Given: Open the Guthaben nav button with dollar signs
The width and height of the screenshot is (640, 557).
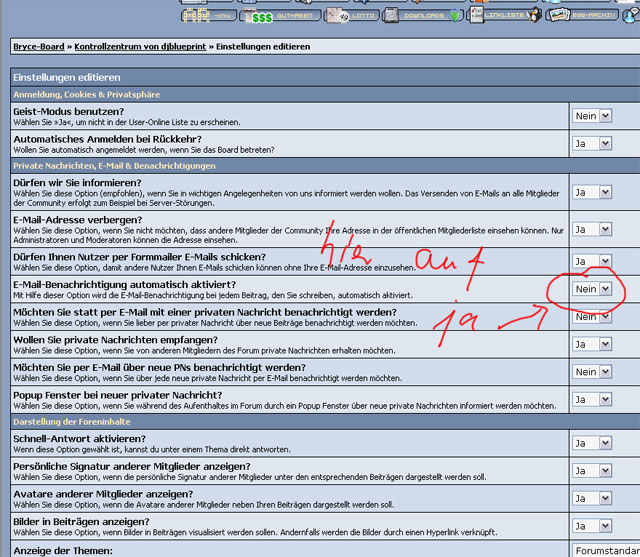Looking at the screenshot, I should click(280, 16).
